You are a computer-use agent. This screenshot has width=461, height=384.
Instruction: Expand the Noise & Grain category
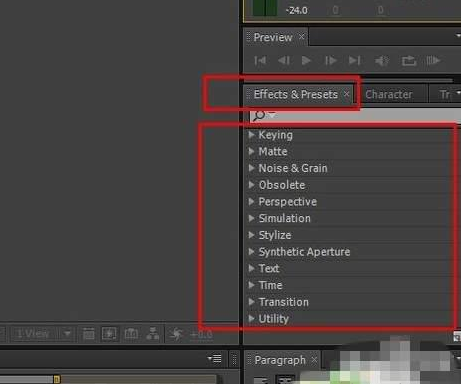(x=252, y=168)
